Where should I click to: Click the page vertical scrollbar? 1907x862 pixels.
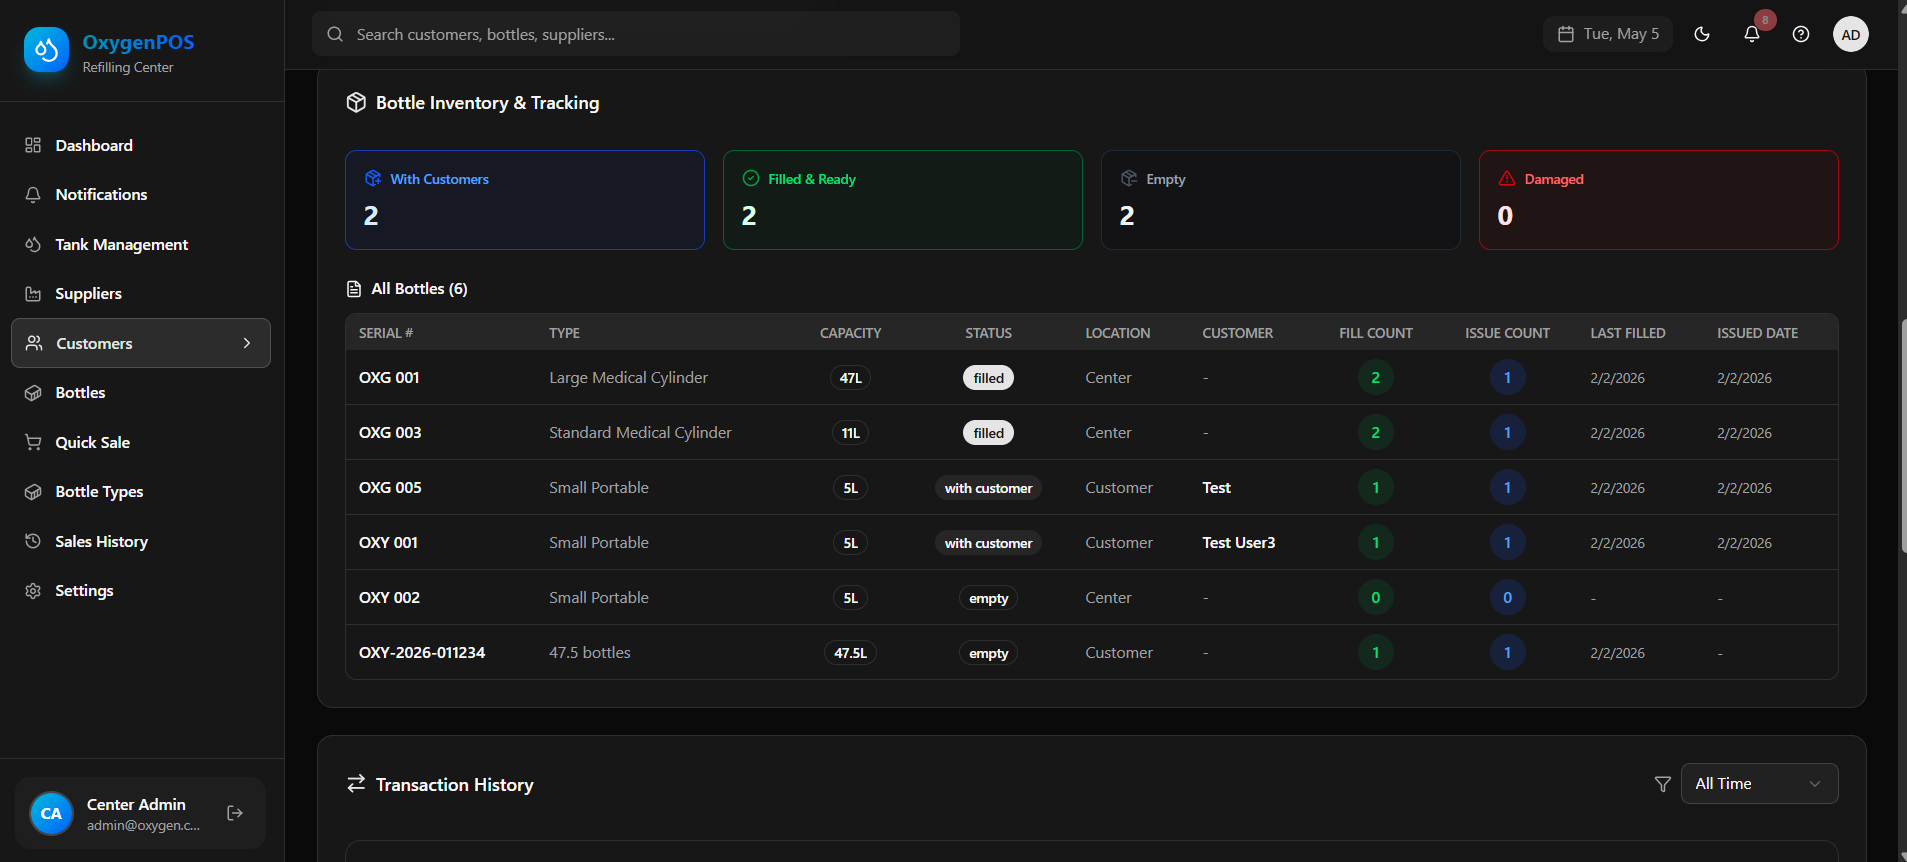tap(1902, 436)
